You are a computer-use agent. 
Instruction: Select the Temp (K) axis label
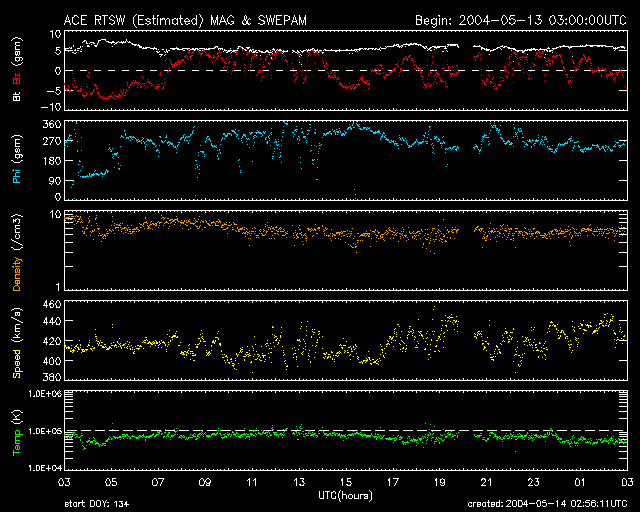tap(17, 430)
